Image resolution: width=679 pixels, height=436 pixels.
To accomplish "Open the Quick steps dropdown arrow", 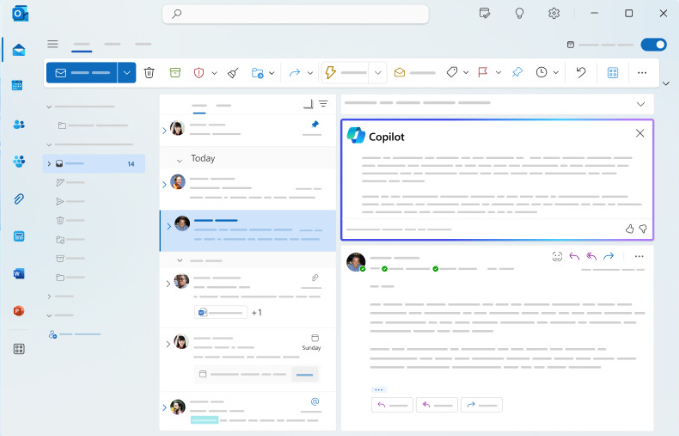I will click(378, 73).
